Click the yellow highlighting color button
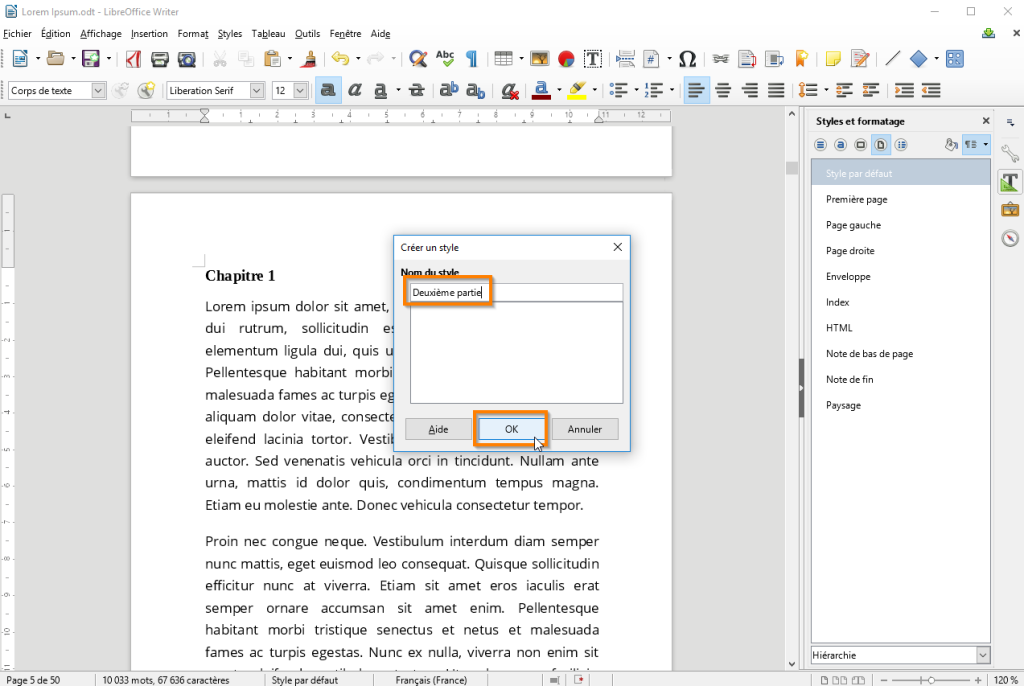The width and height of the screenshot is (1024, 686). (576, 91)
